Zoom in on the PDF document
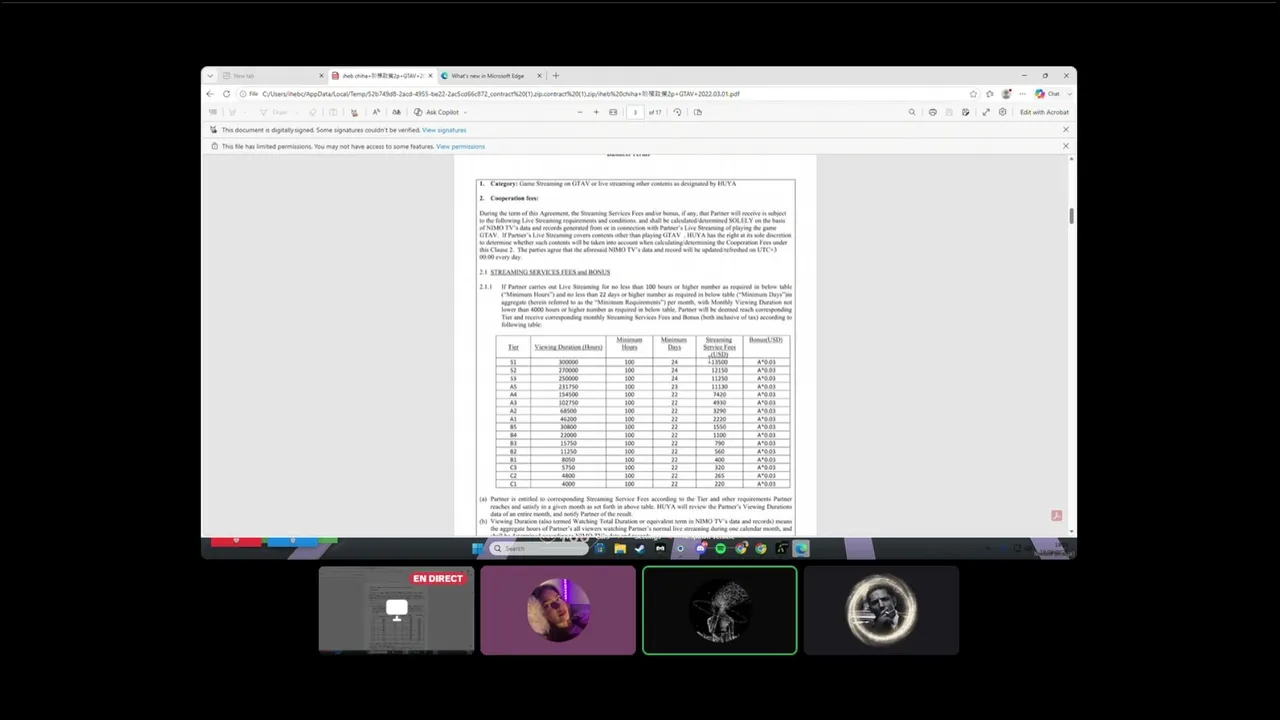Viewport: 1280px width, 720px height. [596, 112]
